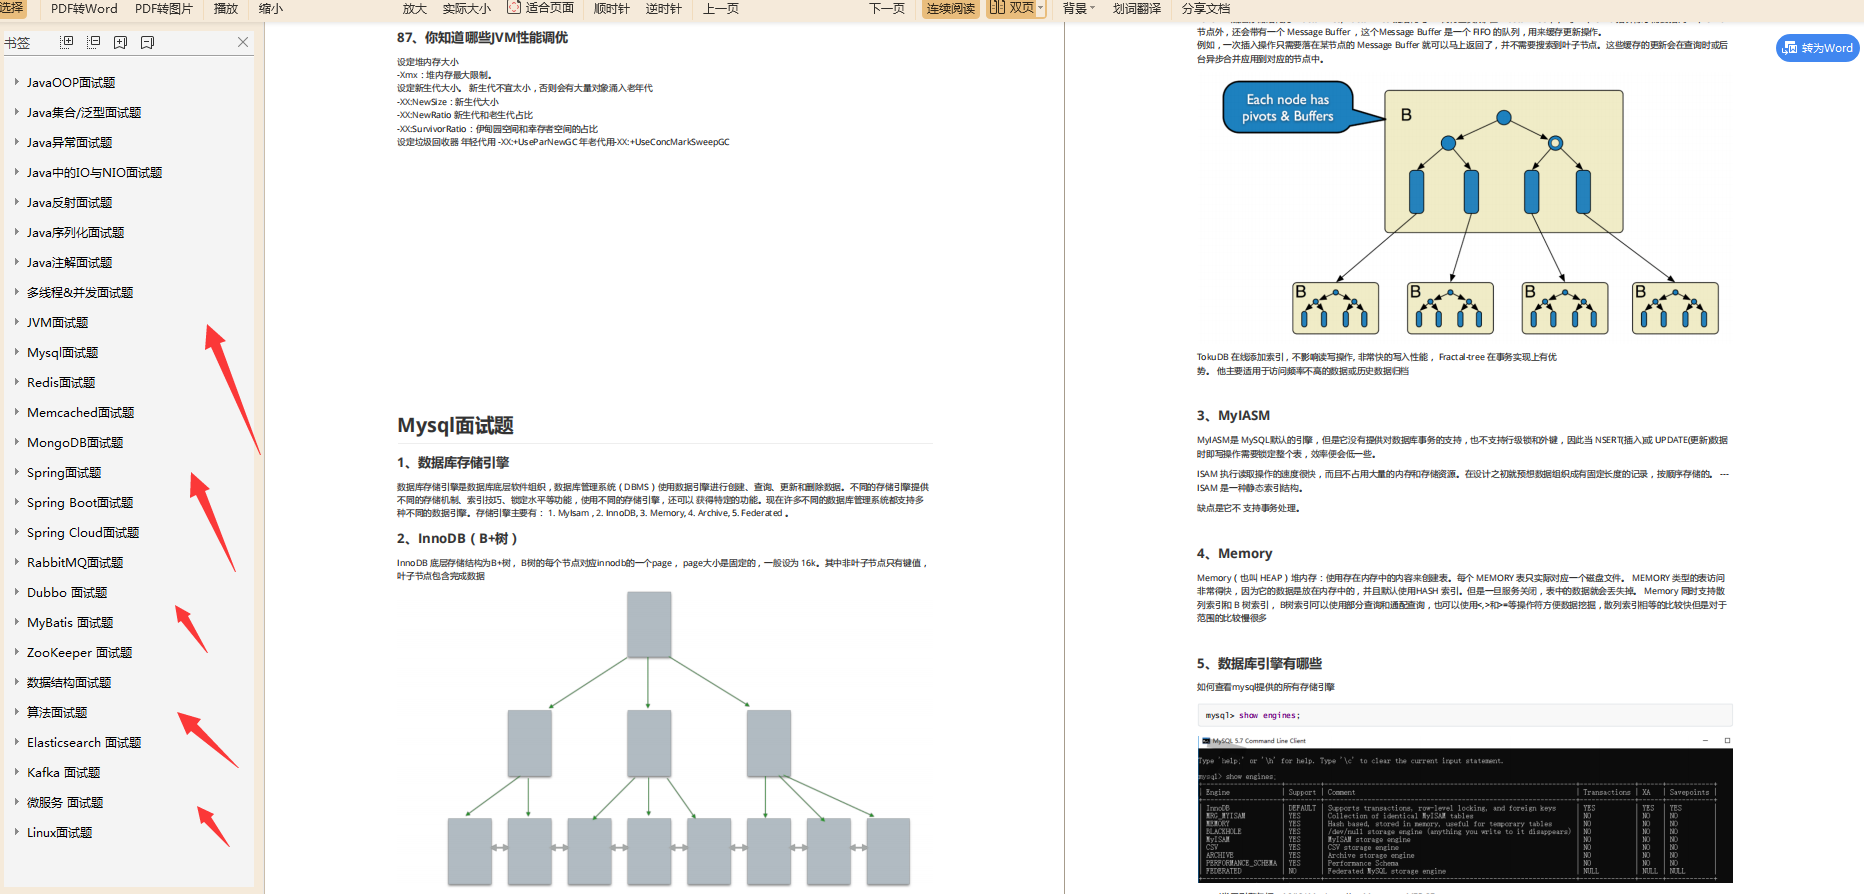Collapse all bookmarks icon in bookmark panel
Screen dimensions: 1864x894
point(94,42)
